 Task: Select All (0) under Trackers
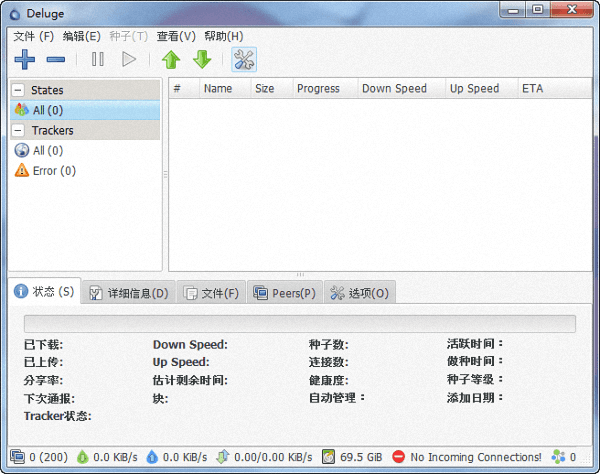coord(85,150)
